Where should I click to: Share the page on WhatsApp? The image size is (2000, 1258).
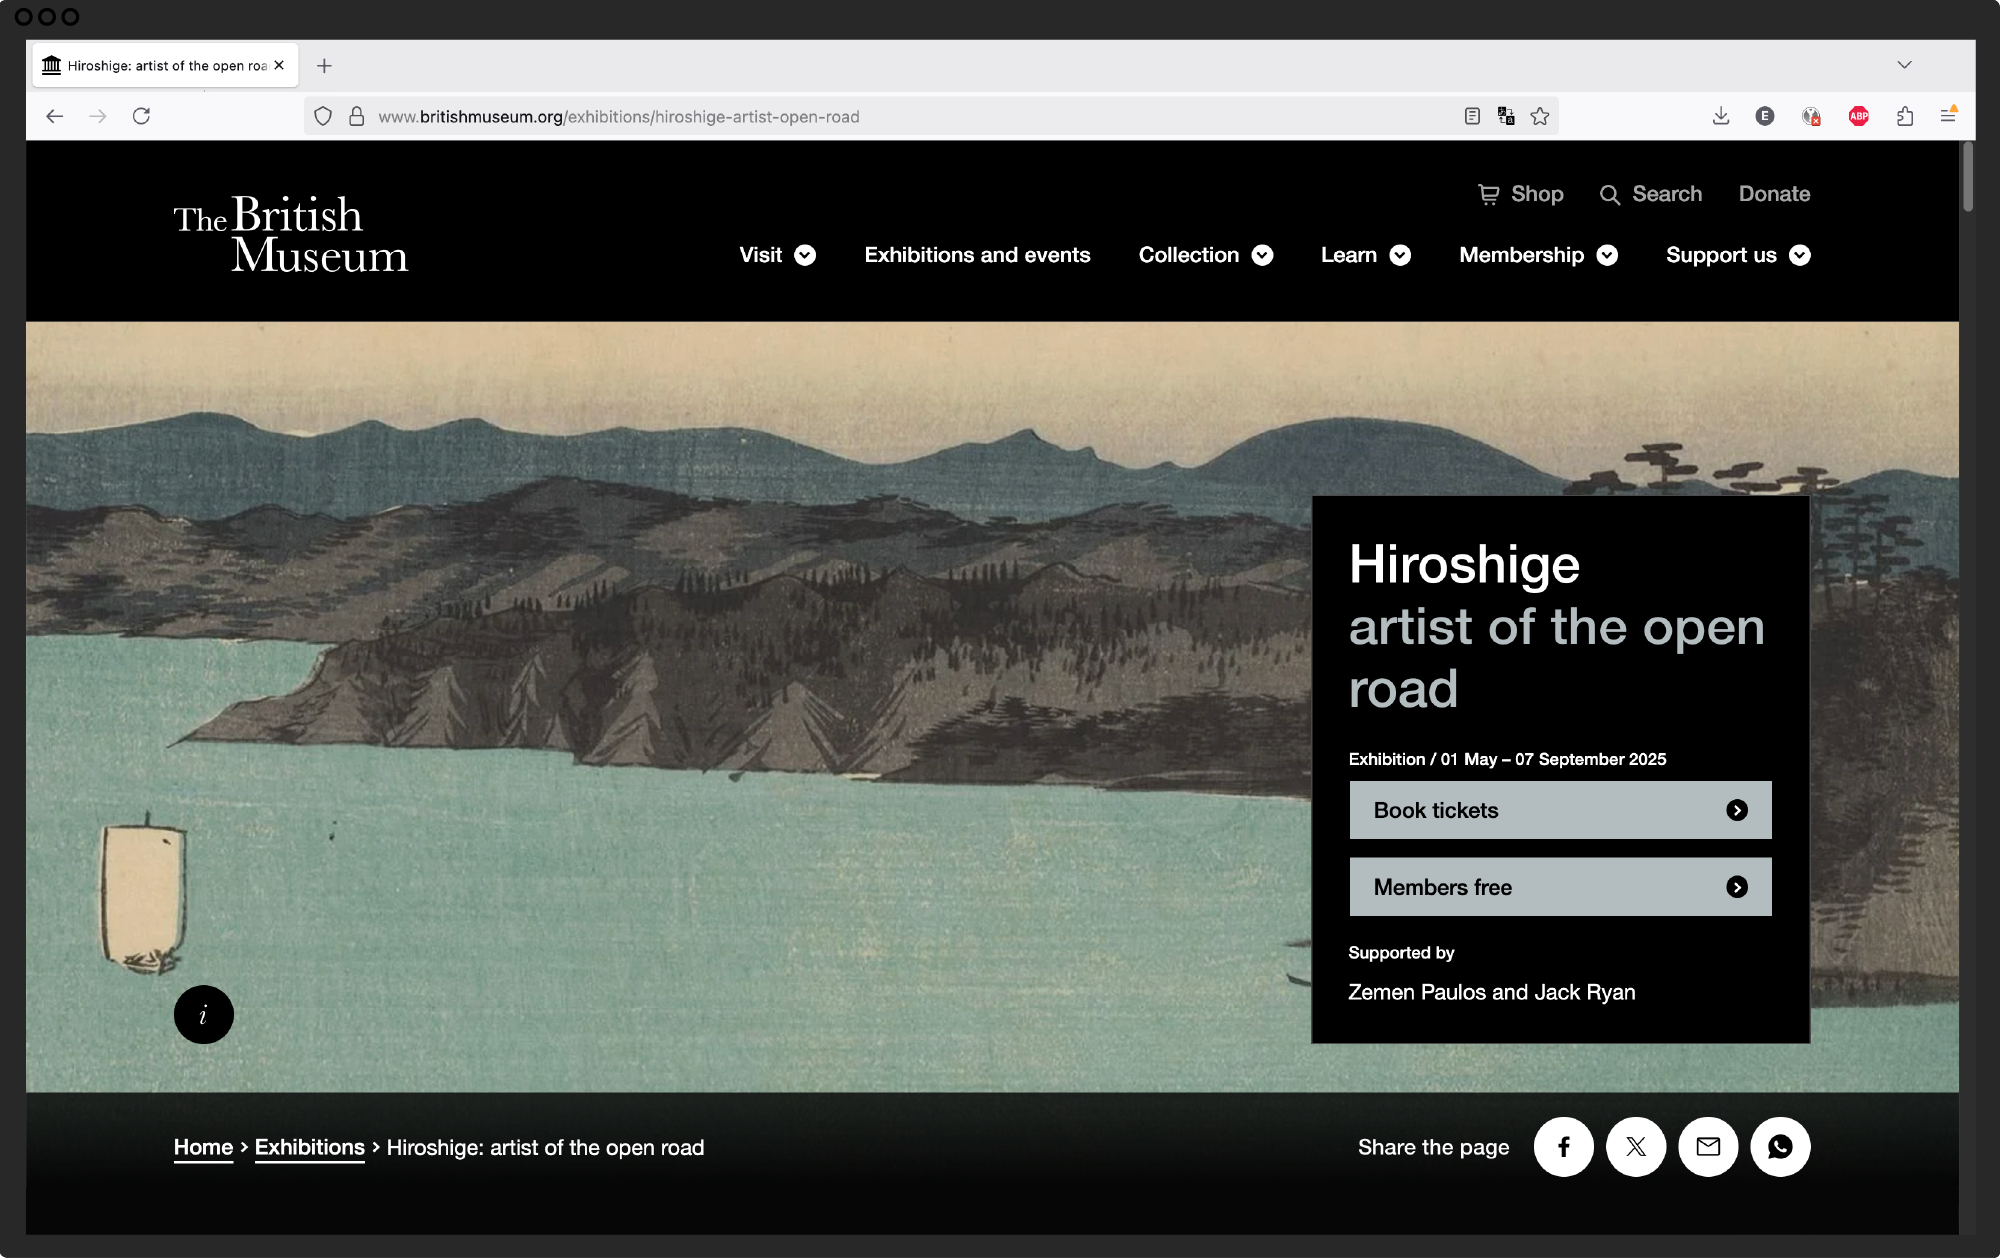pos(1780,1147)
